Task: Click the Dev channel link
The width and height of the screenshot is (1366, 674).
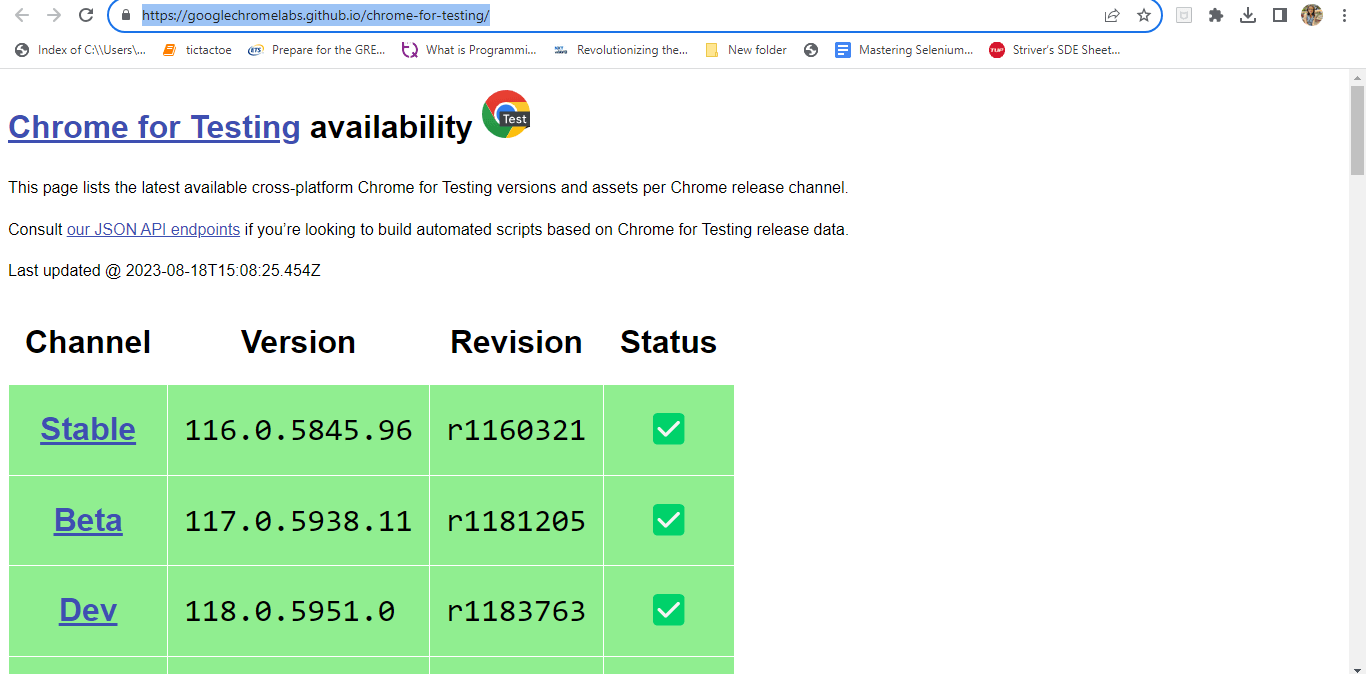Action: [x=88, y=610]
